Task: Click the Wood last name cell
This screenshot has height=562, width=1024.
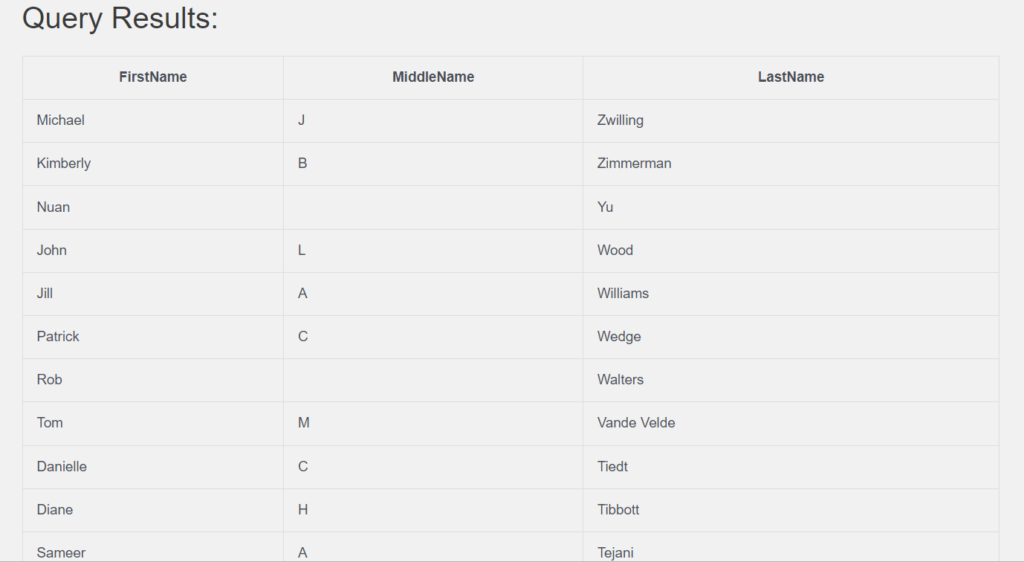Action: 615,250
